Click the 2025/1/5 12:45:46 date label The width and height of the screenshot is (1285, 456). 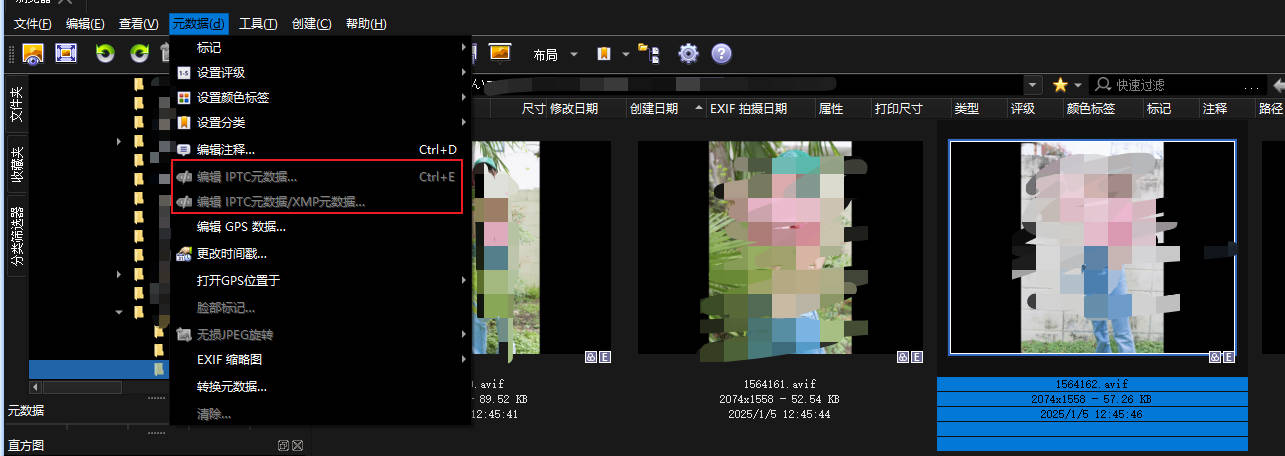click(x=1092, y=413)
